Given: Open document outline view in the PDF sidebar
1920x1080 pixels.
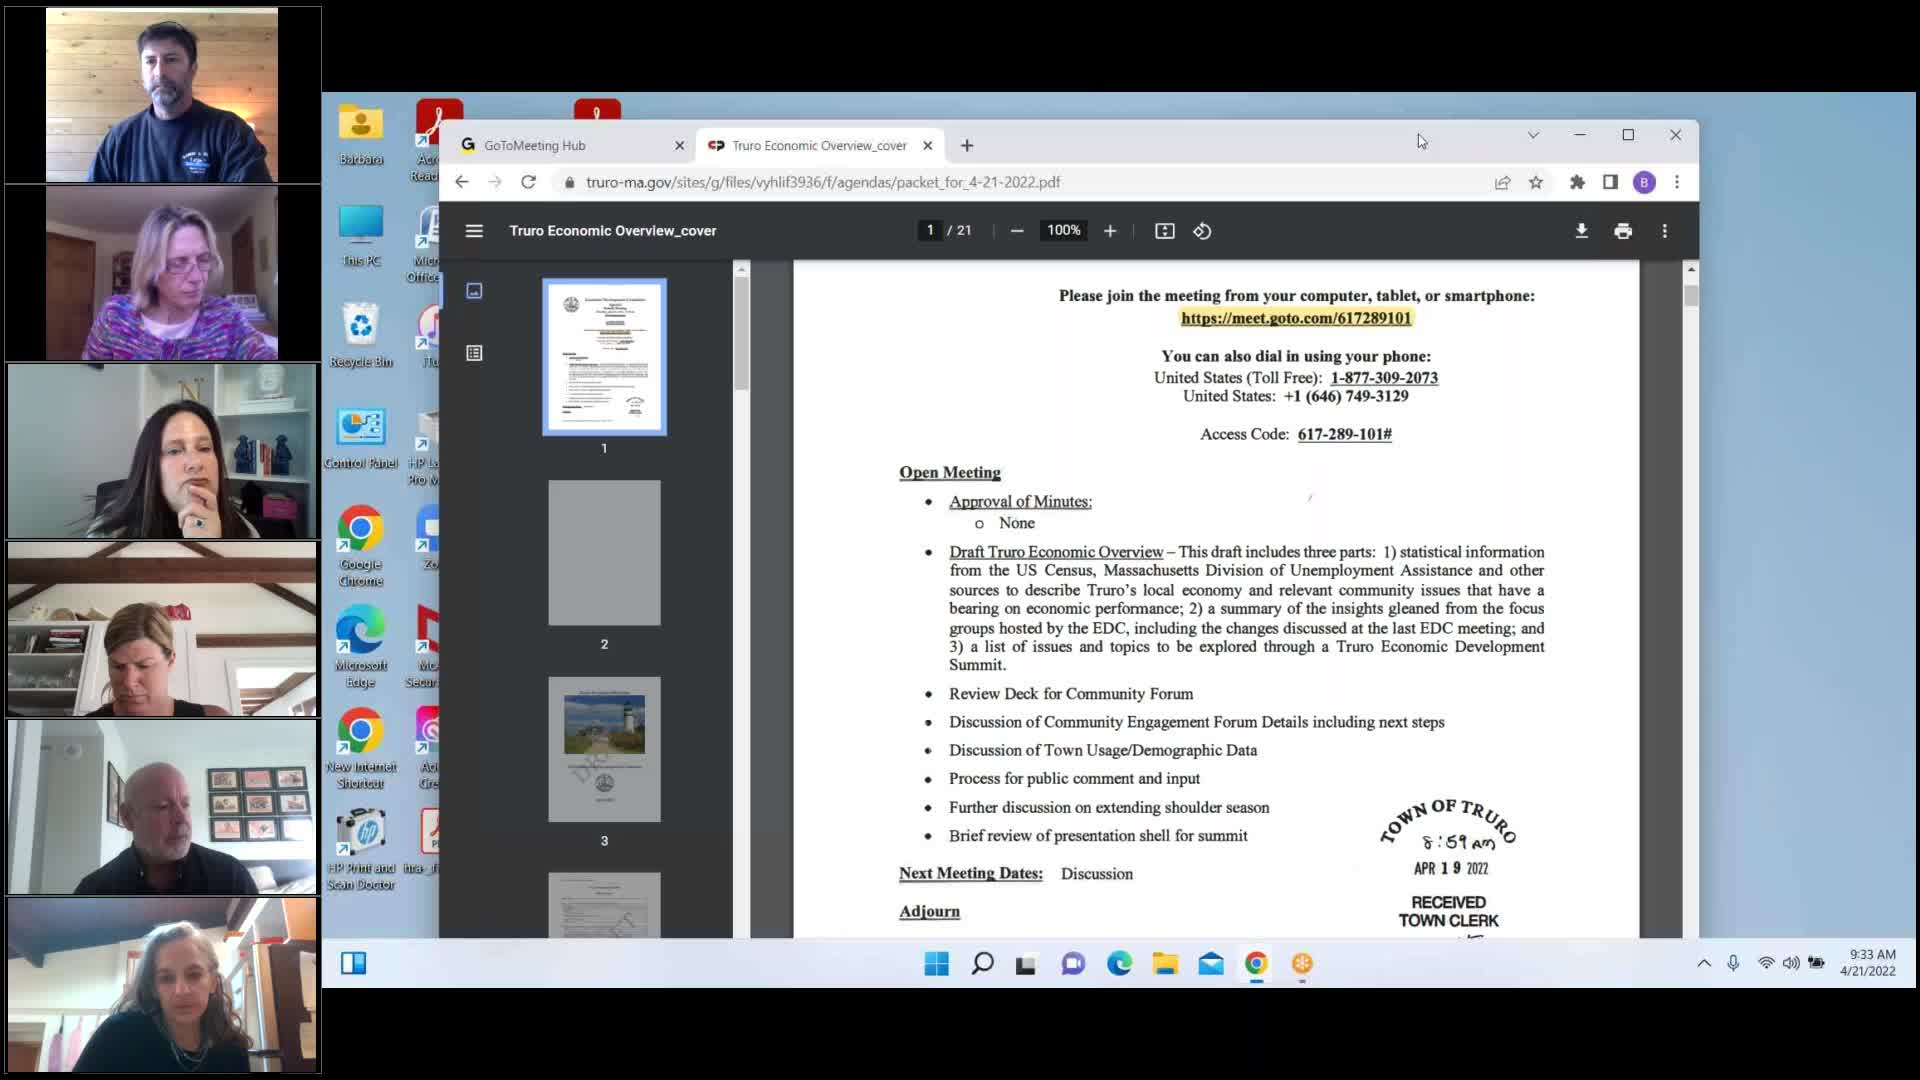Looking at the screenshot, I should 474,352.
